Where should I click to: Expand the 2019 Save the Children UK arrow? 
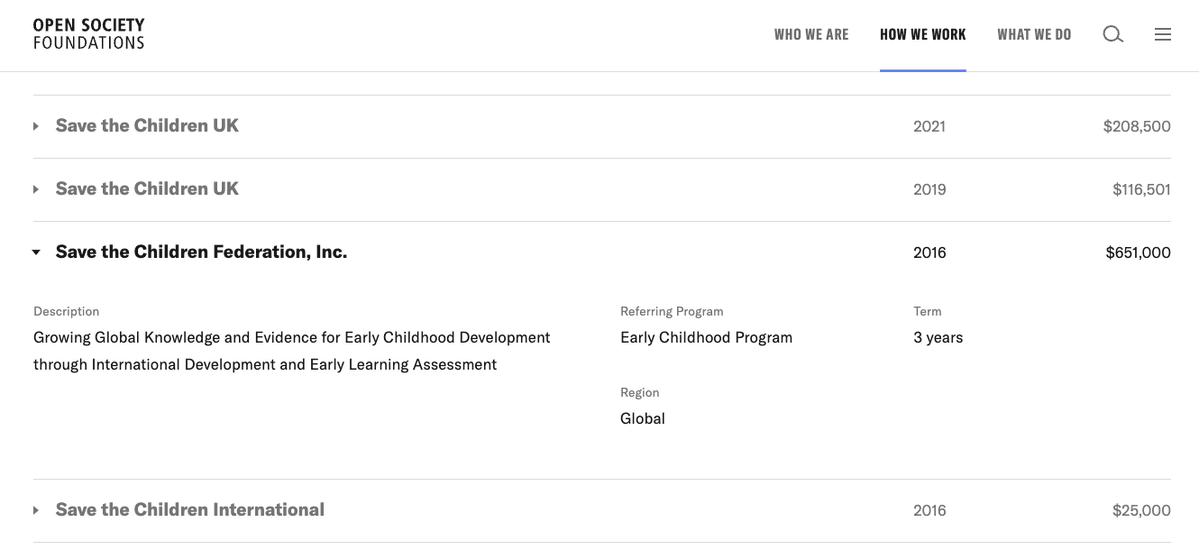pyautogui.click(x=36, y=189)
